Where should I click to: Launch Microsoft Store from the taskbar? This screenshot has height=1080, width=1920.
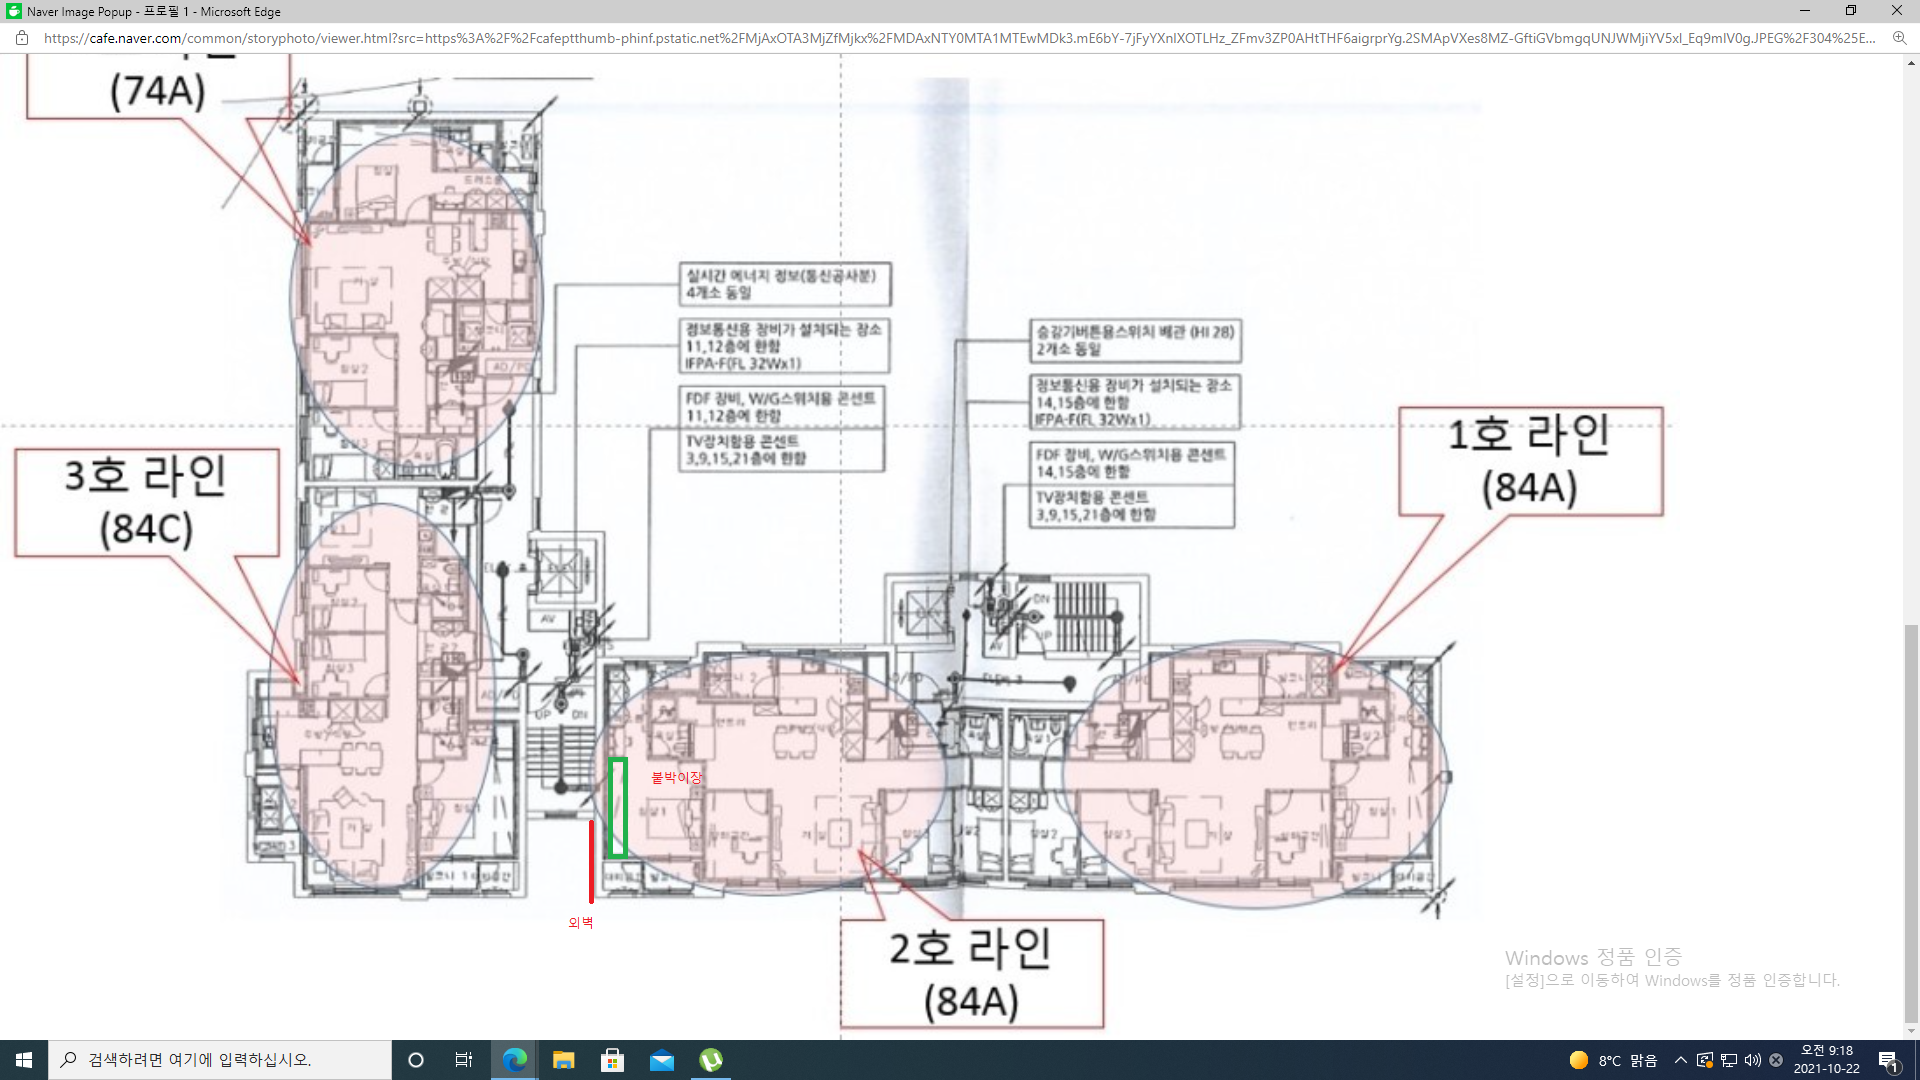pyautogui.click(x=612, y=1060)
